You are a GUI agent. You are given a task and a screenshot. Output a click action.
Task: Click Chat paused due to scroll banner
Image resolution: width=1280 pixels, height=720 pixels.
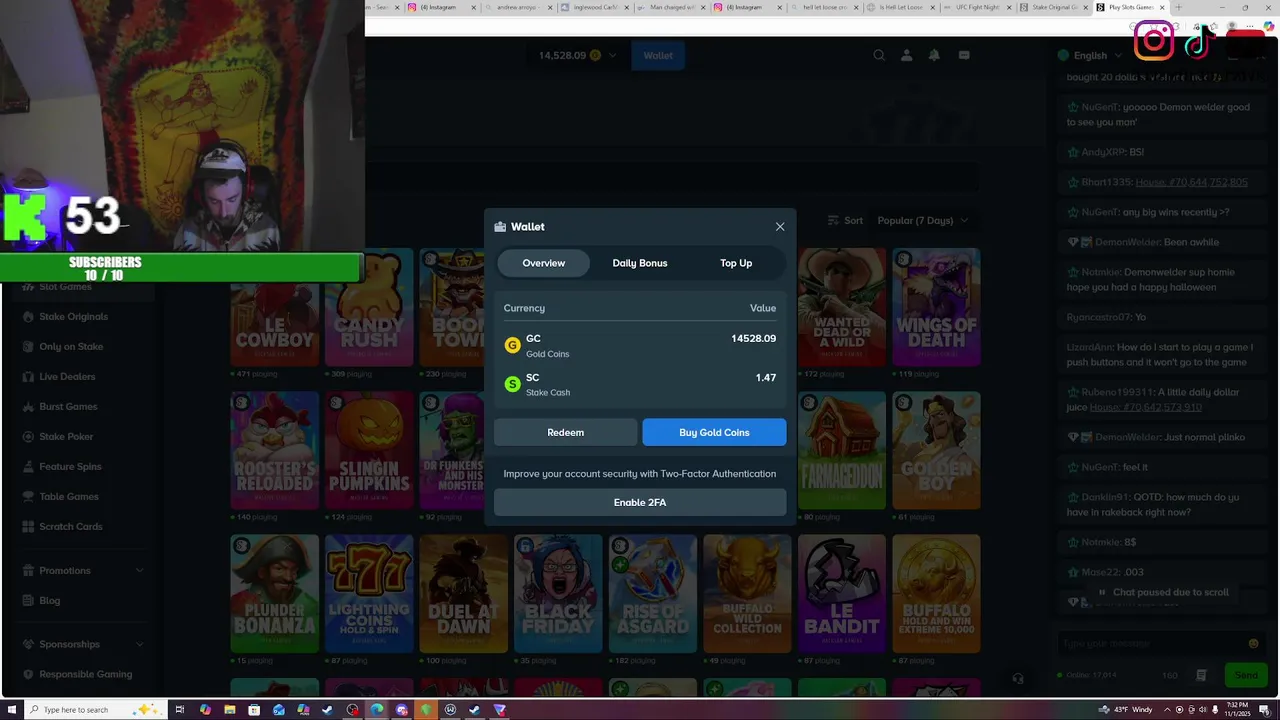1163,592
